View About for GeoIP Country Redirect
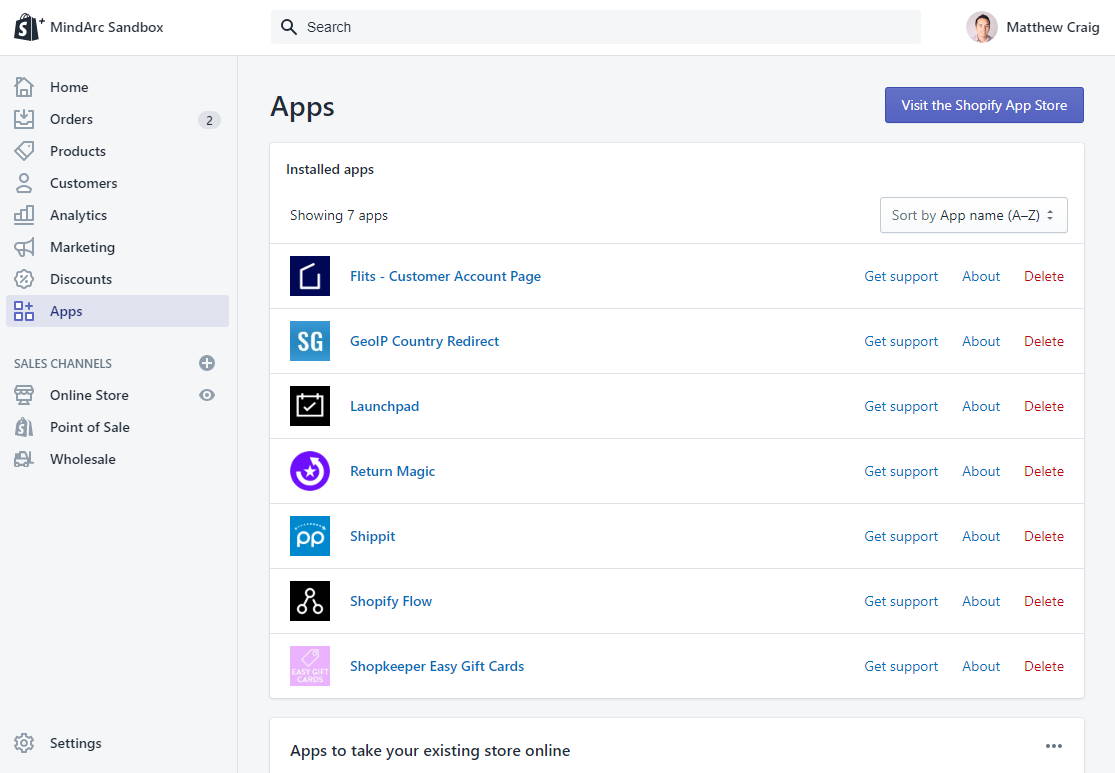Image resolution: width=1115 pixels, height=773 pixels. coord(981,341)
